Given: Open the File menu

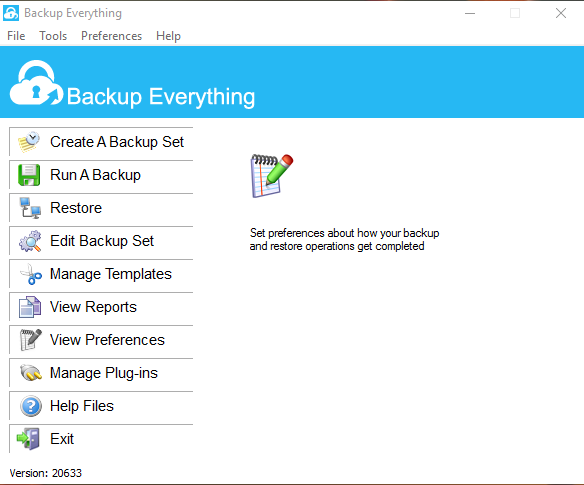Looking at the screenshot, I should [16, 36].
